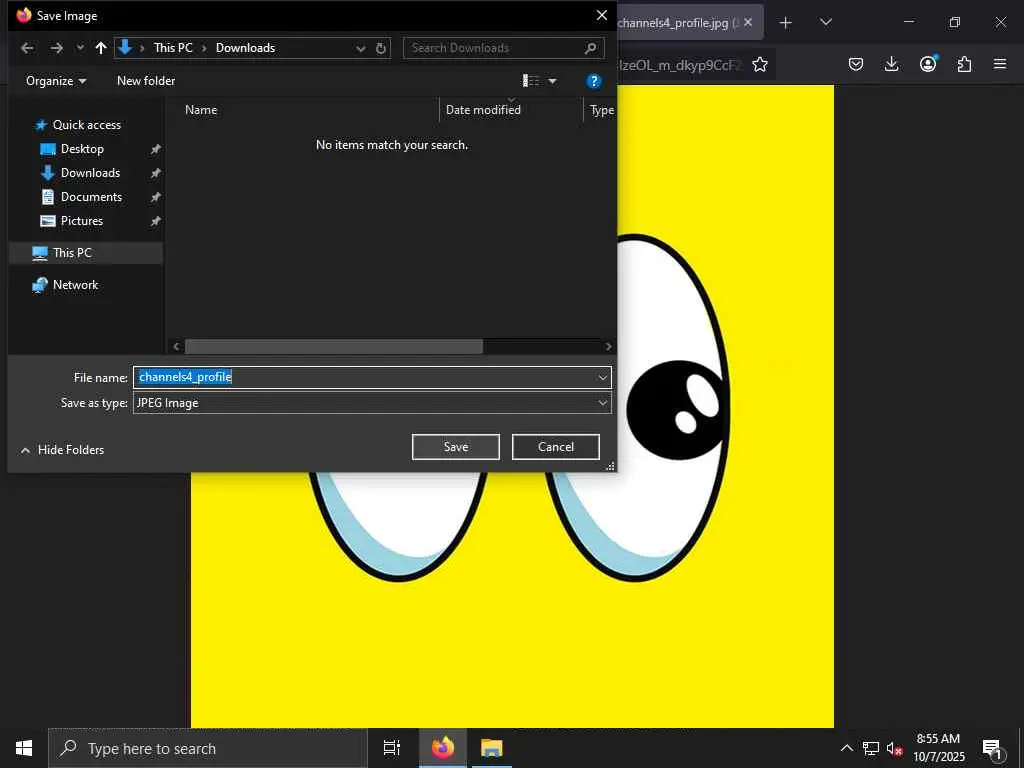Refresh the Downloads folder listing
Viewport: 1024px width, 768px height.
(x=381, y=48)
